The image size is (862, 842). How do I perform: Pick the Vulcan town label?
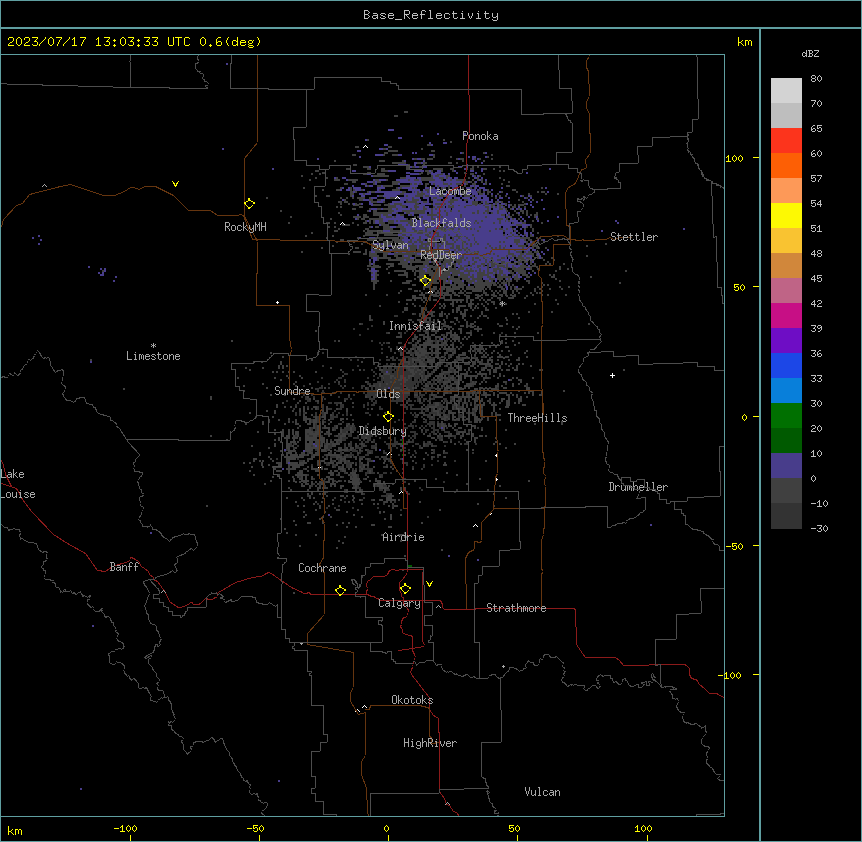click(x=543, y=792)
